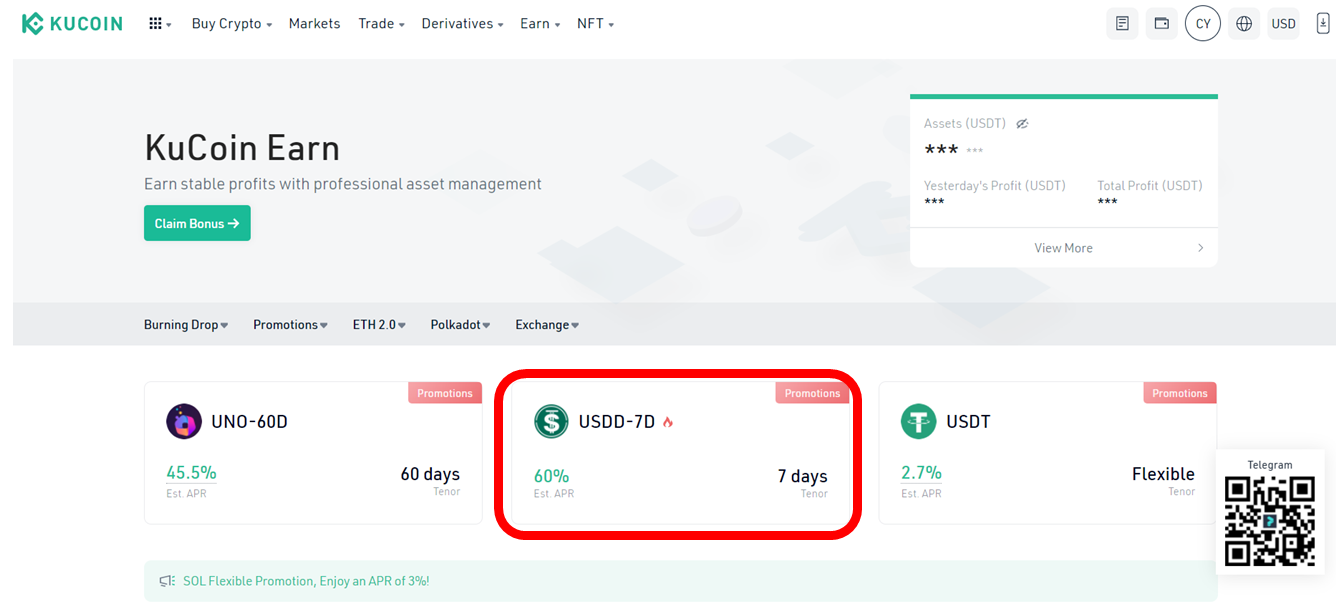Click the 2.7% Est. APR value

[921, 473]
